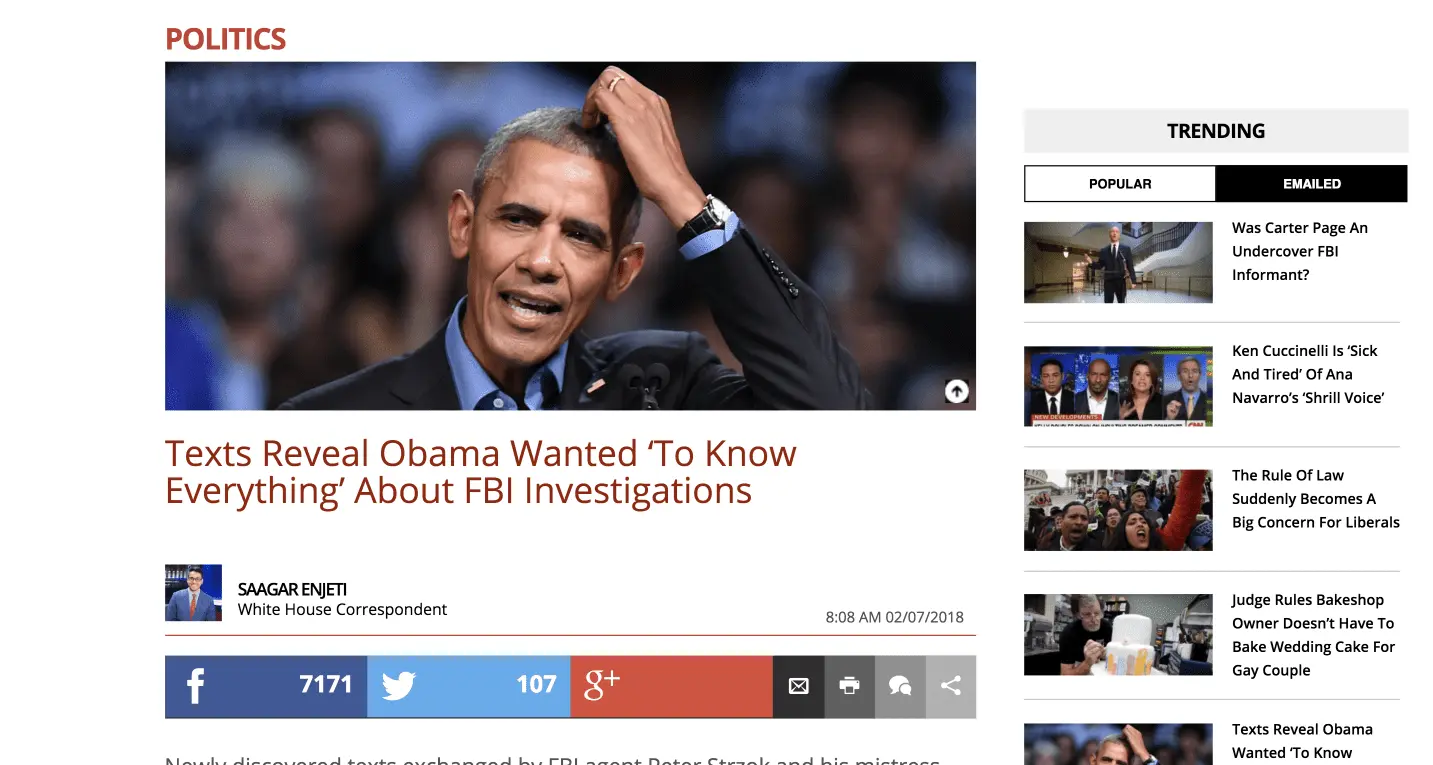Open 'Was Carter Page An Undercover FBI Informant?'
The image size is (1433, 765).
point(1300,251)
